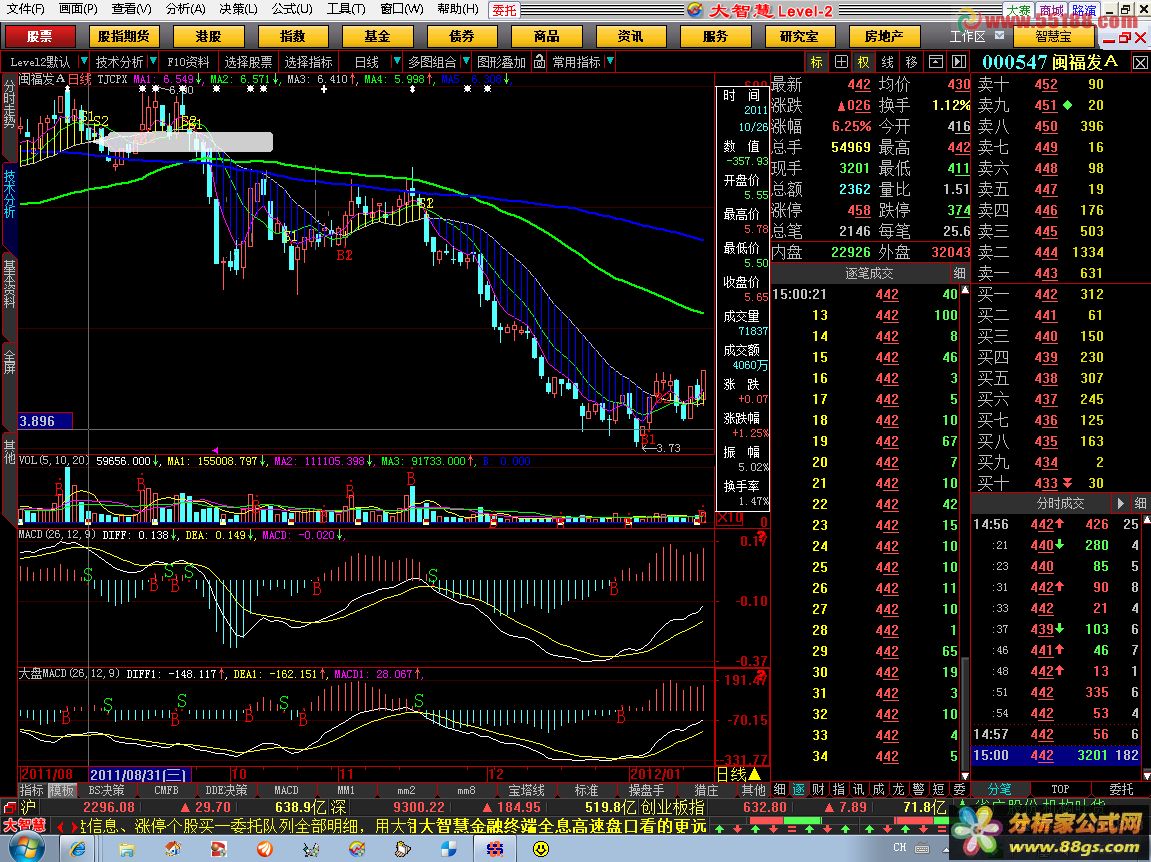Click the 龙 icon in bottom row
Image resolution: width=1151 pixels, height=862 pixels.
click(898, 789)
